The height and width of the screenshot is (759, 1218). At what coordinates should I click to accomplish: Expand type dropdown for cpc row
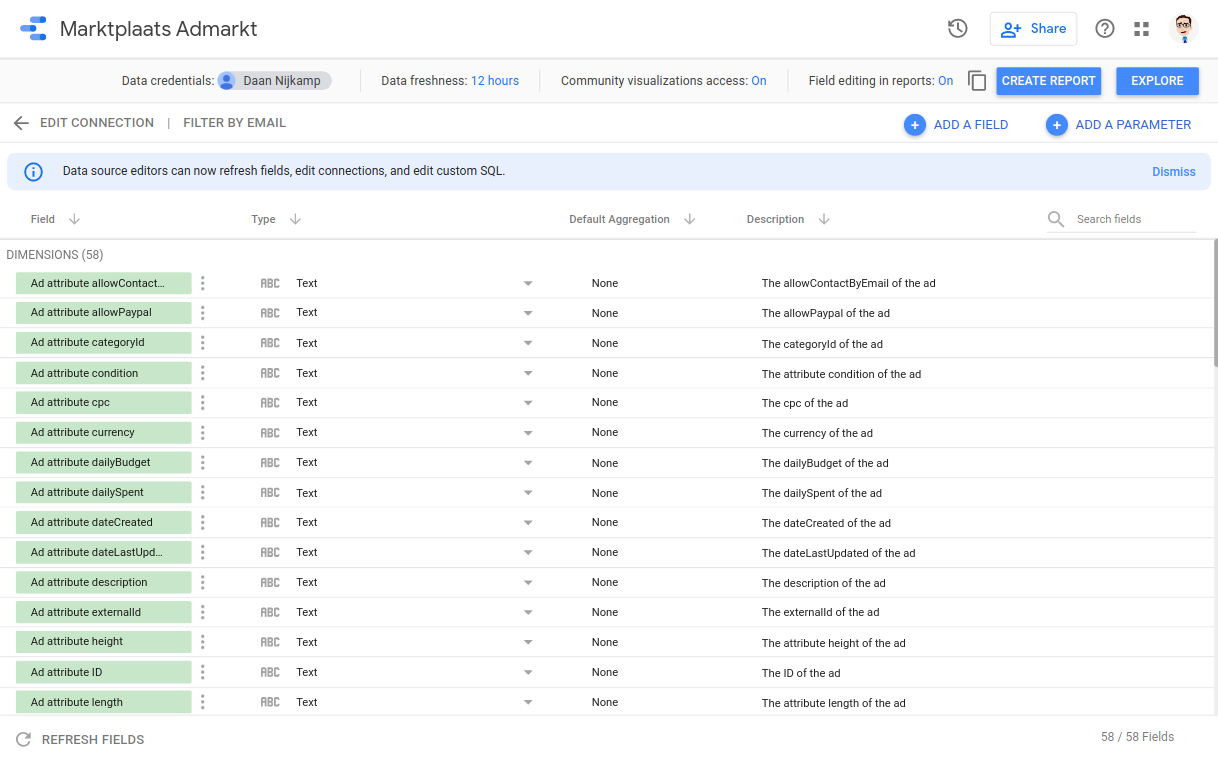528,403
